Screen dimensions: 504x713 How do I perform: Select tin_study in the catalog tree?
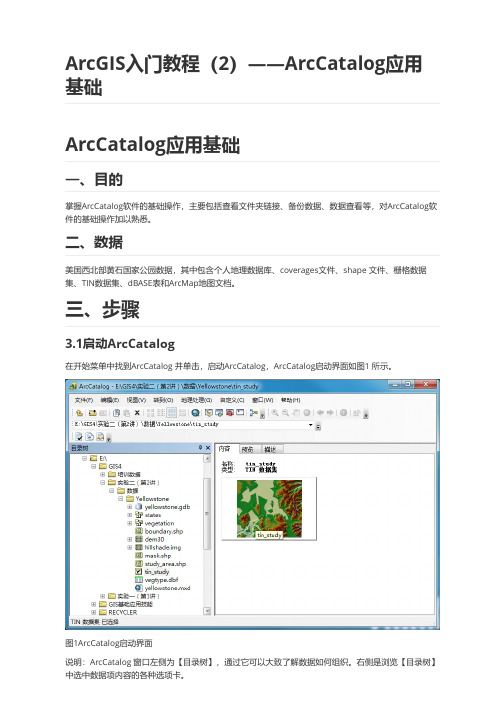tap(157, 572)
